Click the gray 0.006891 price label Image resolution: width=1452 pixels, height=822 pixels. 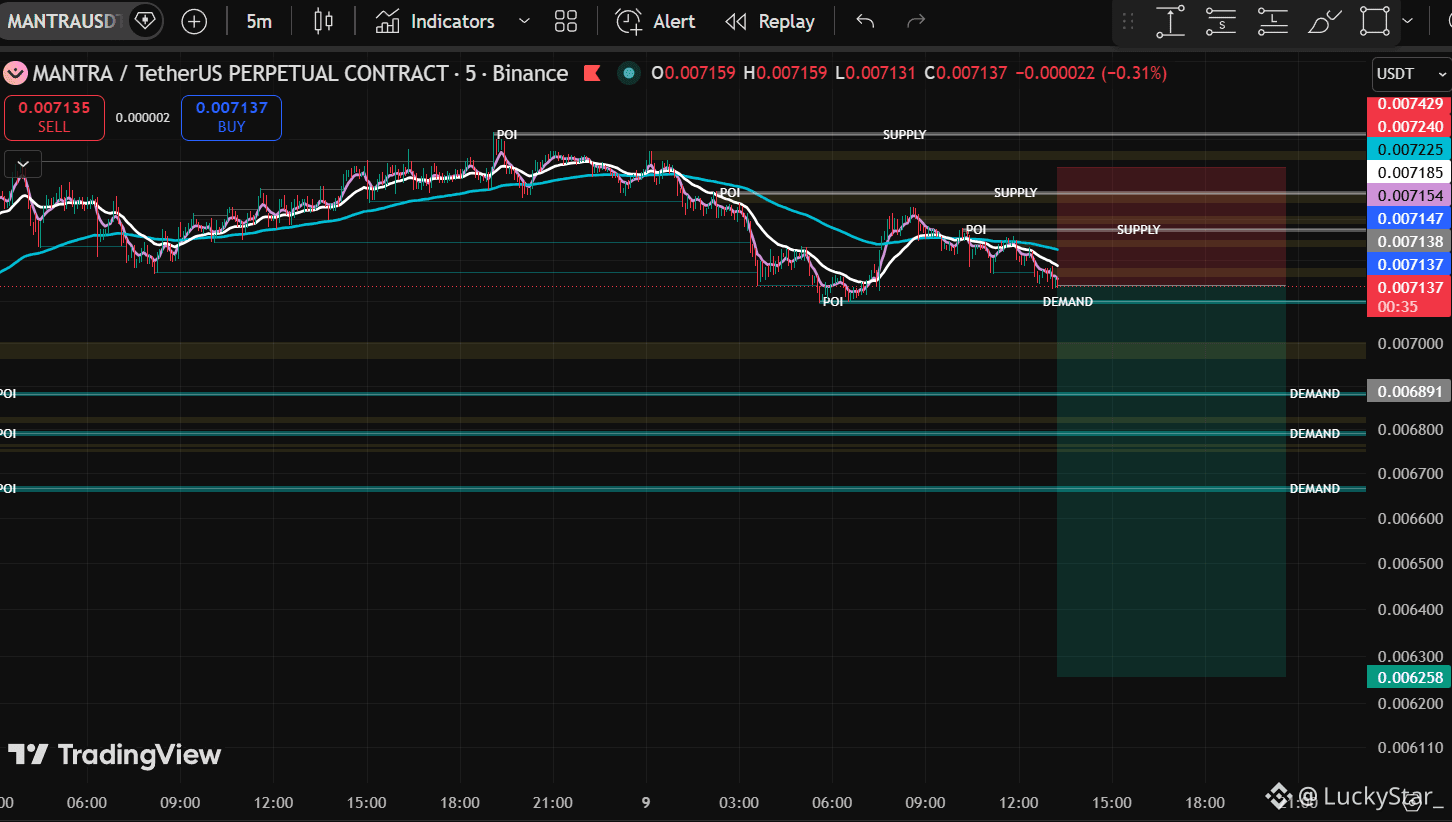click(x=1408, y=392)
